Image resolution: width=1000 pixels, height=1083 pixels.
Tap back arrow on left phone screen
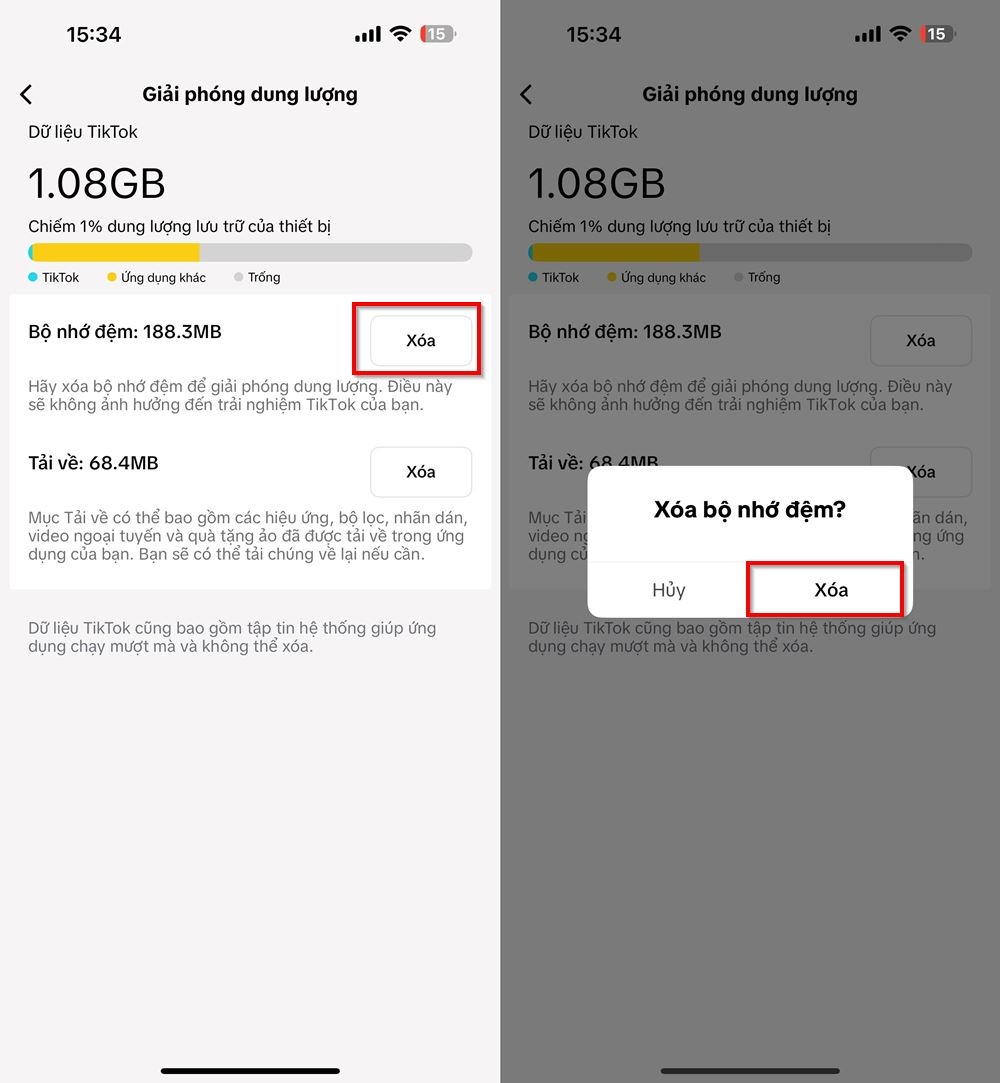pos(27,95)
